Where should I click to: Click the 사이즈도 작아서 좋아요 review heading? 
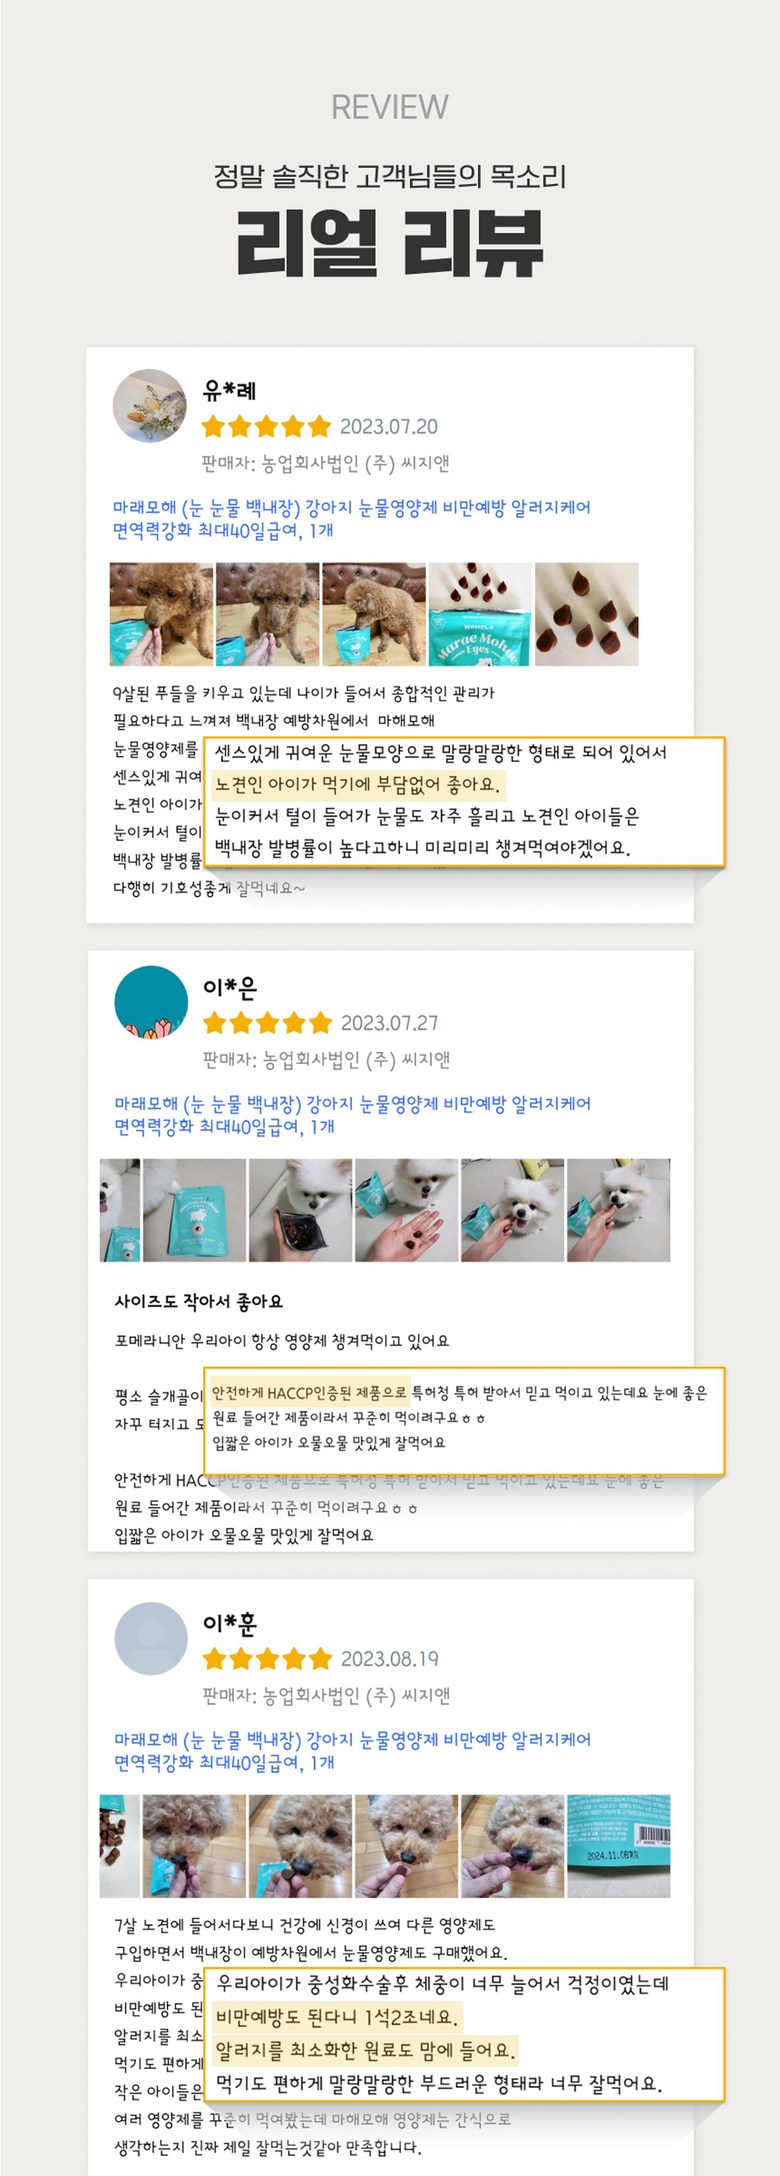coord(199,1301)
